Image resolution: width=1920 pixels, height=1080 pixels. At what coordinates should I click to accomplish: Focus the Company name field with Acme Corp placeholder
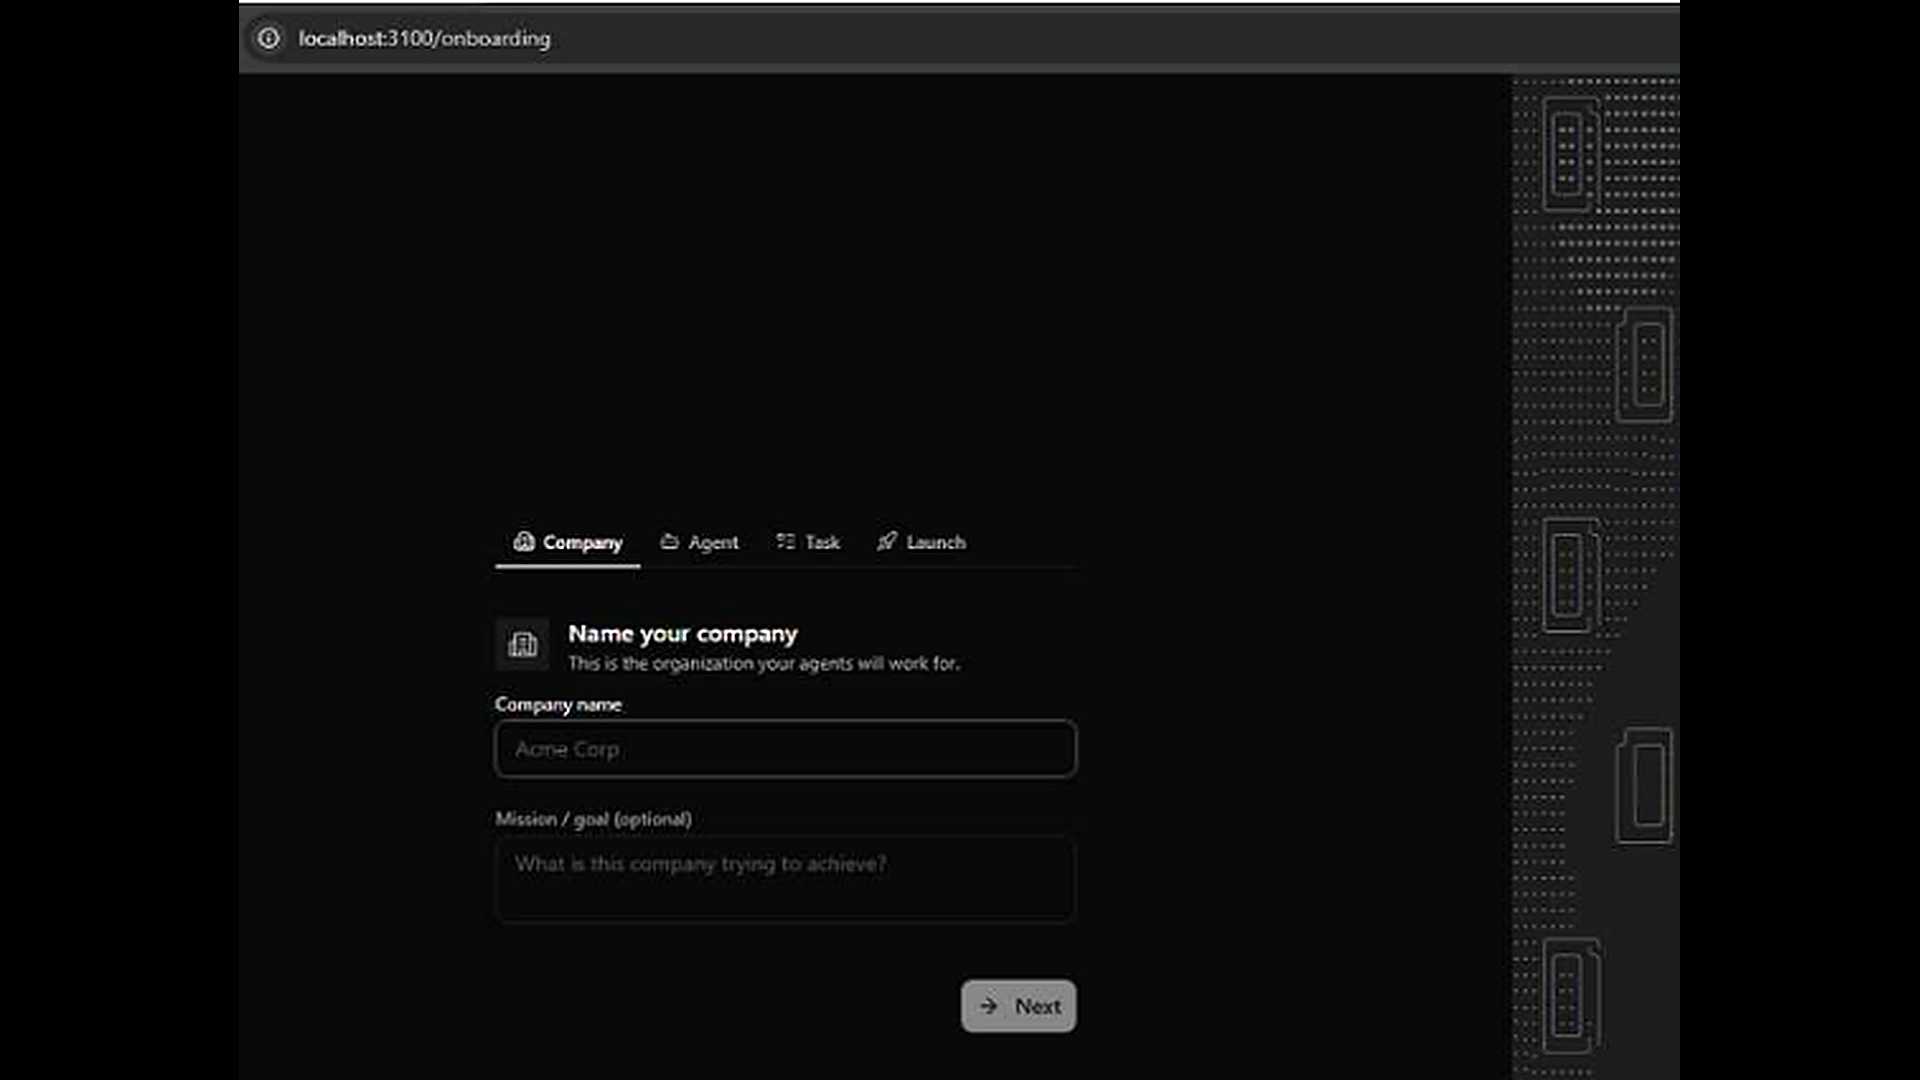(785, 749)
